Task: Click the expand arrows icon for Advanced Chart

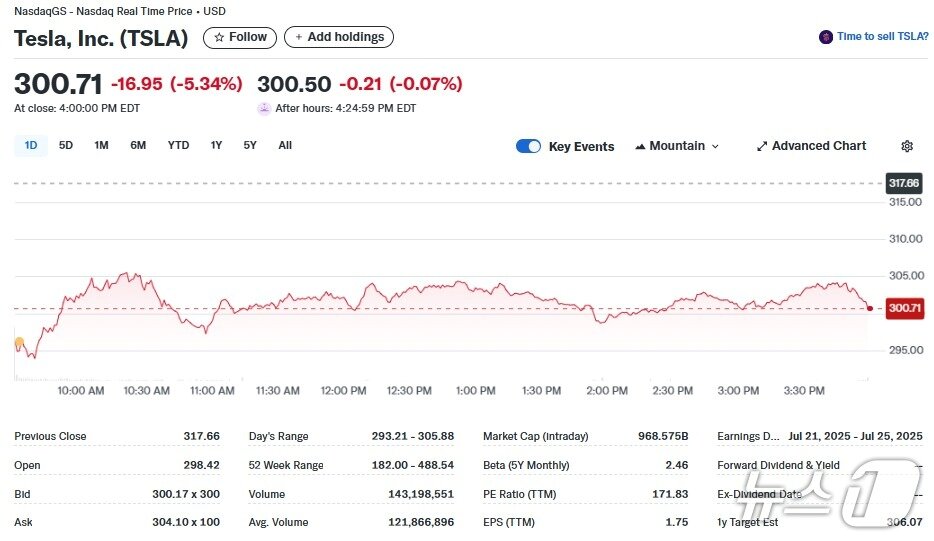Action: click(x=762, y=146)
